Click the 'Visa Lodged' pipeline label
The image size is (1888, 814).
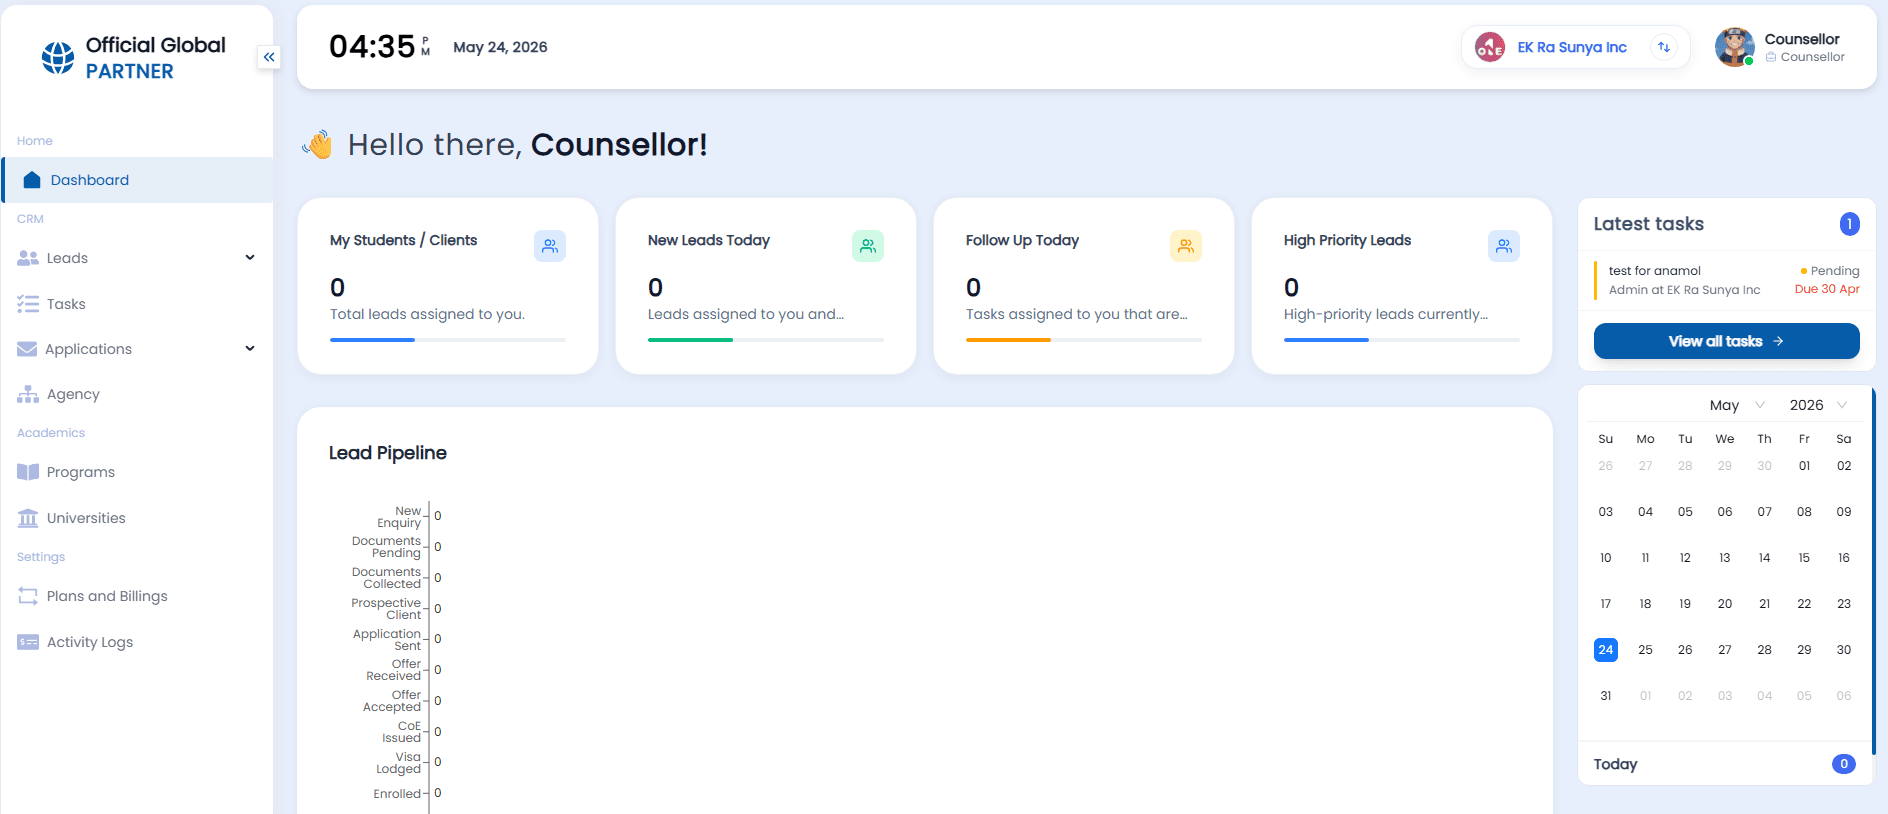click(399, 763)
